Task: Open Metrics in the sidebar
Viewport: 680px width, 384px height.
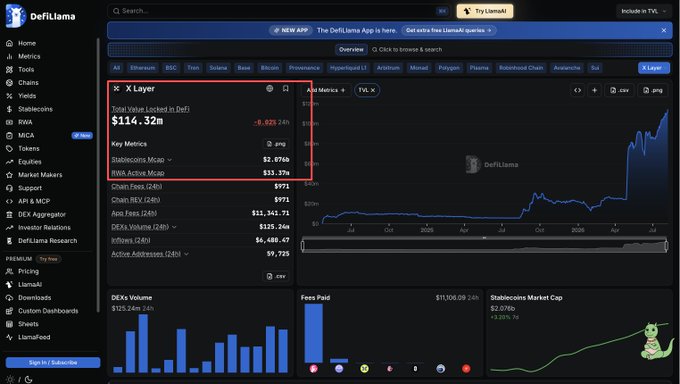Action: [23, 56]
